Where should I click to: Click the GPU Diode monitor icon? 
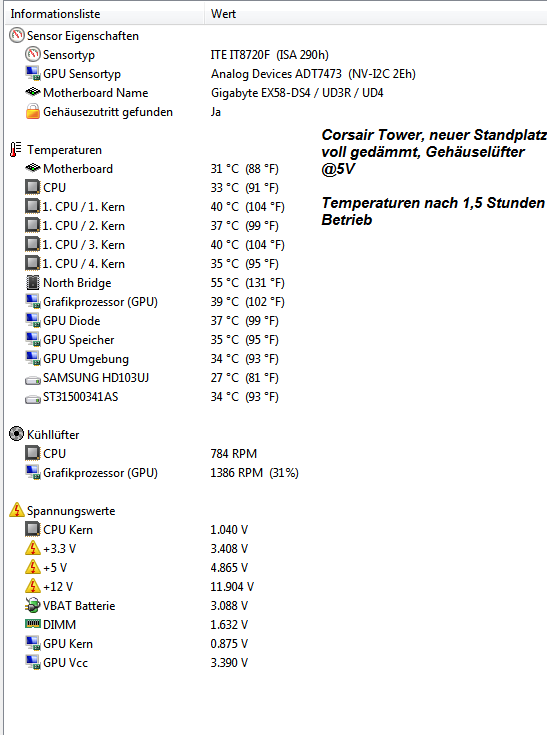33,321
